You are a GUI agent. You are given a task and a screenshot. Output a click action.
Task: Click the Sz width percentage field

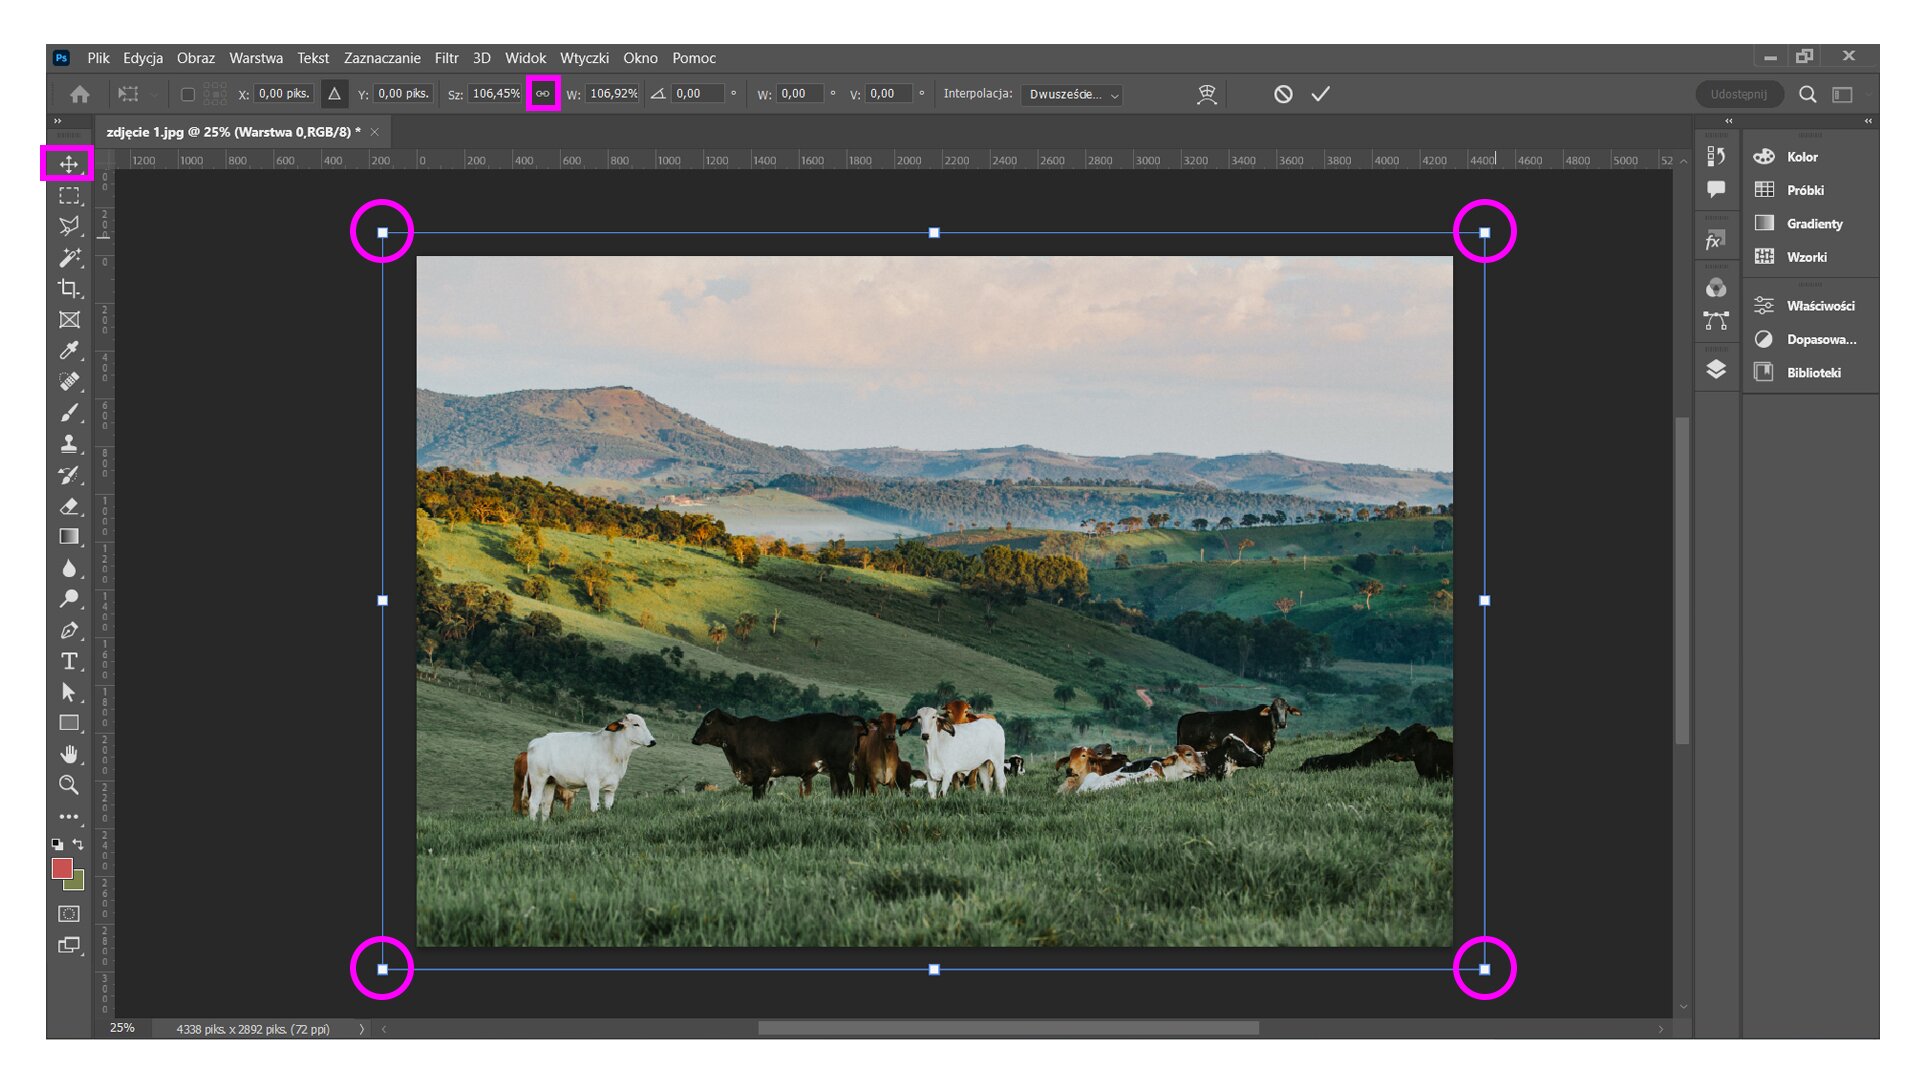(495, 94)
